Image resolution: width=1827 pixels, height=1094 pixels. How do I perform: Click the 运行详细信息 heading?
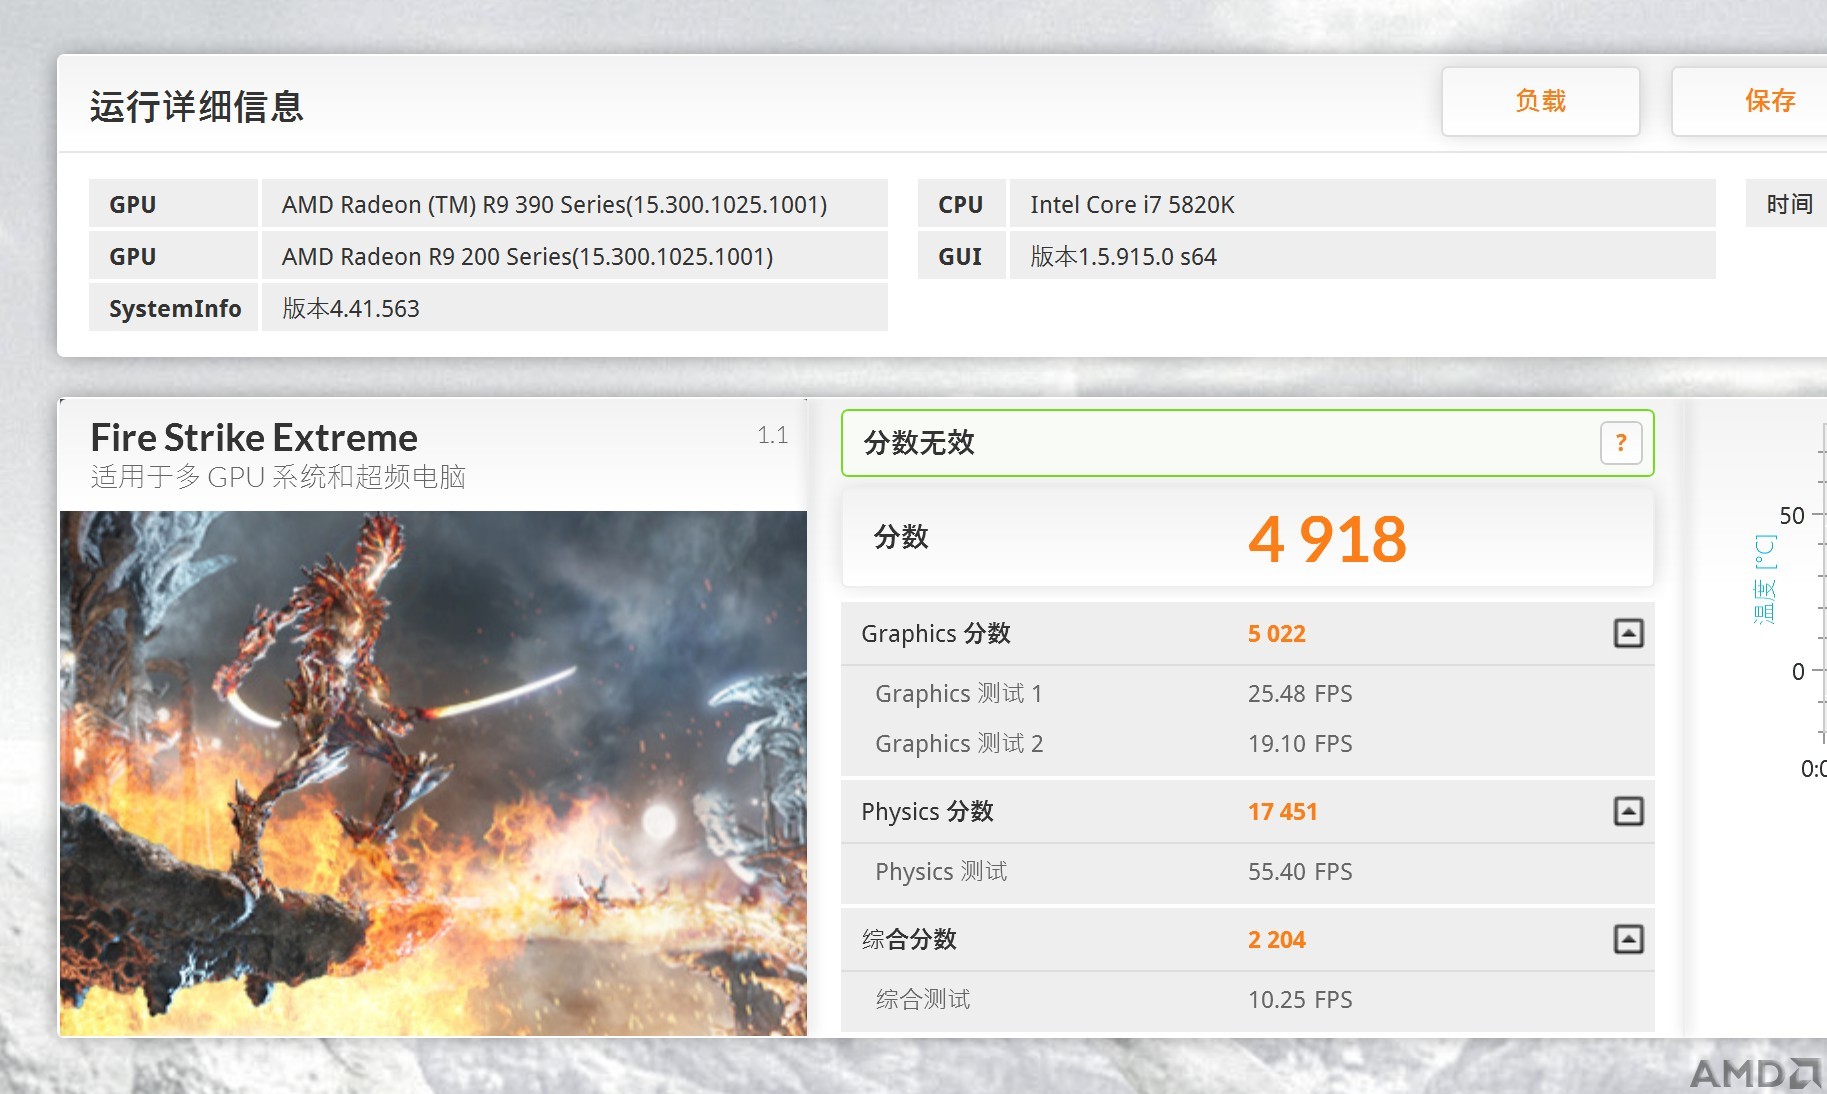[x=197, y=106]
